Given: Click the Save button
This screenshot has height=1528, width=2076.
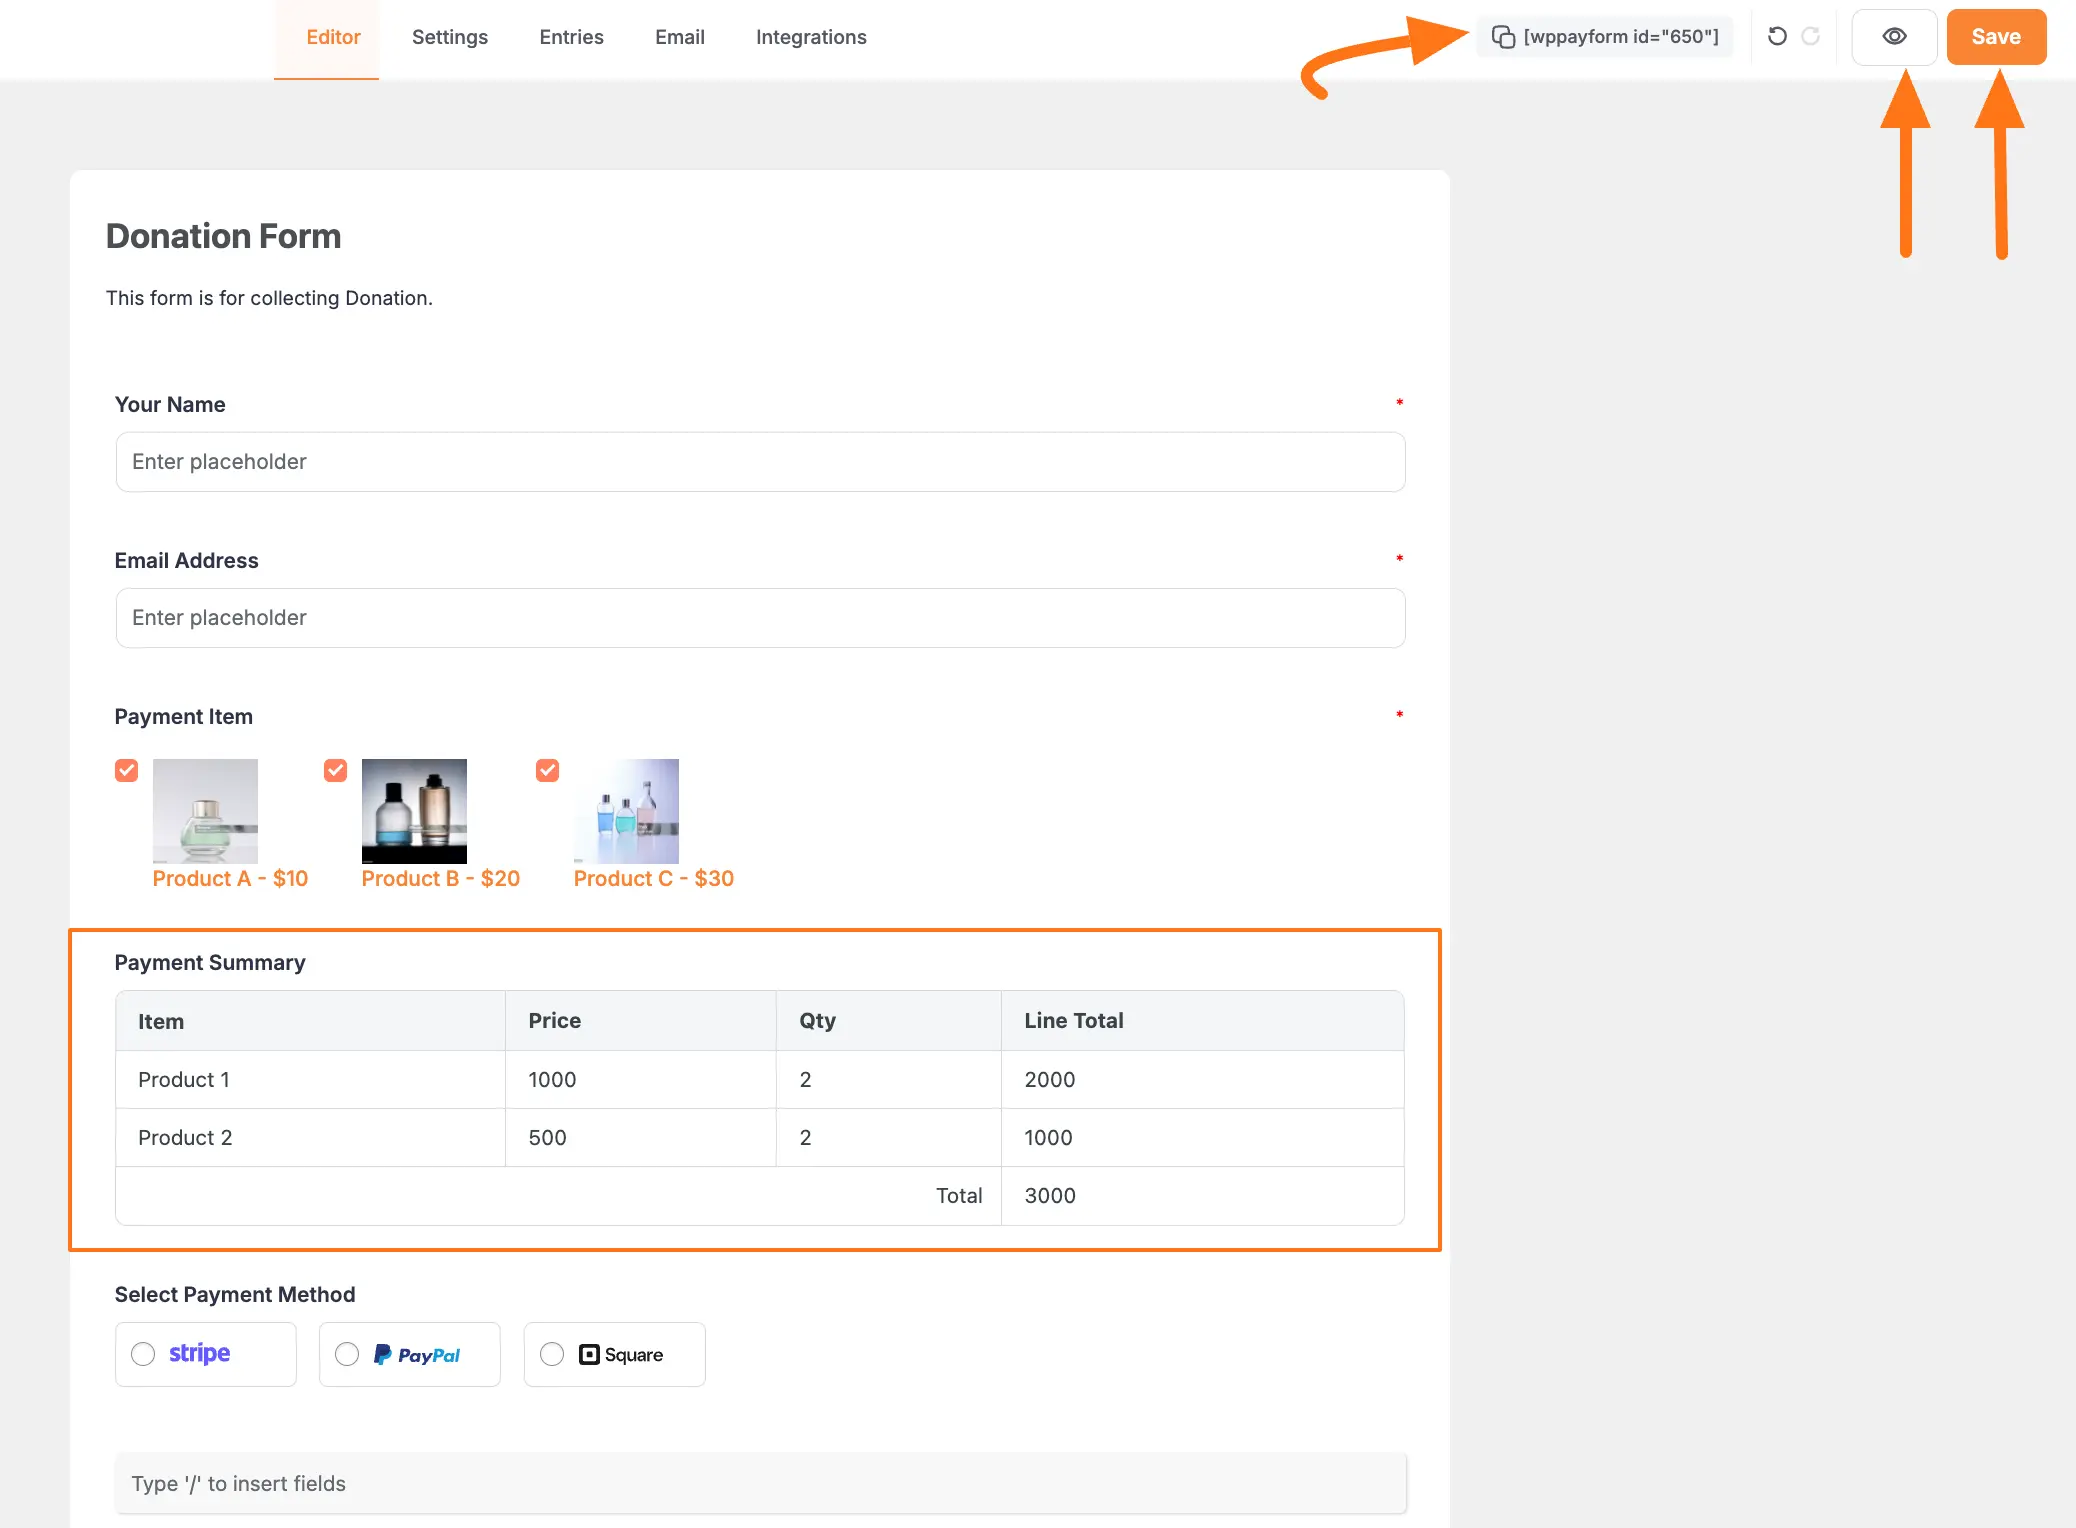Looking at the screenshot, I should click(x=1995, y=36).
